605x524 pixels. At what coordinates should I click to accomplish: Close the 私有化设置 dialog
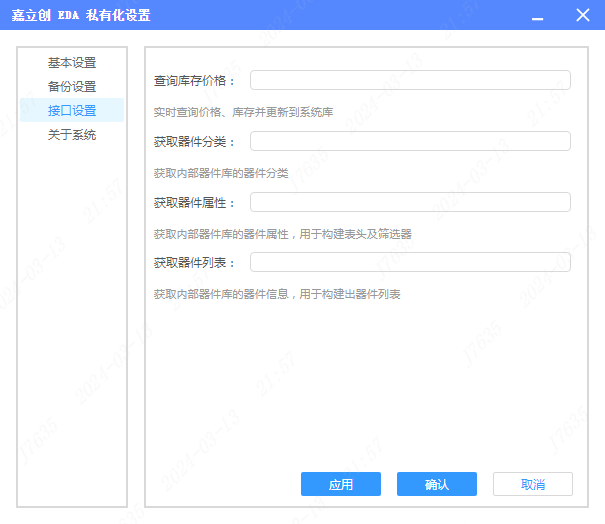click(x=583, y=15)
